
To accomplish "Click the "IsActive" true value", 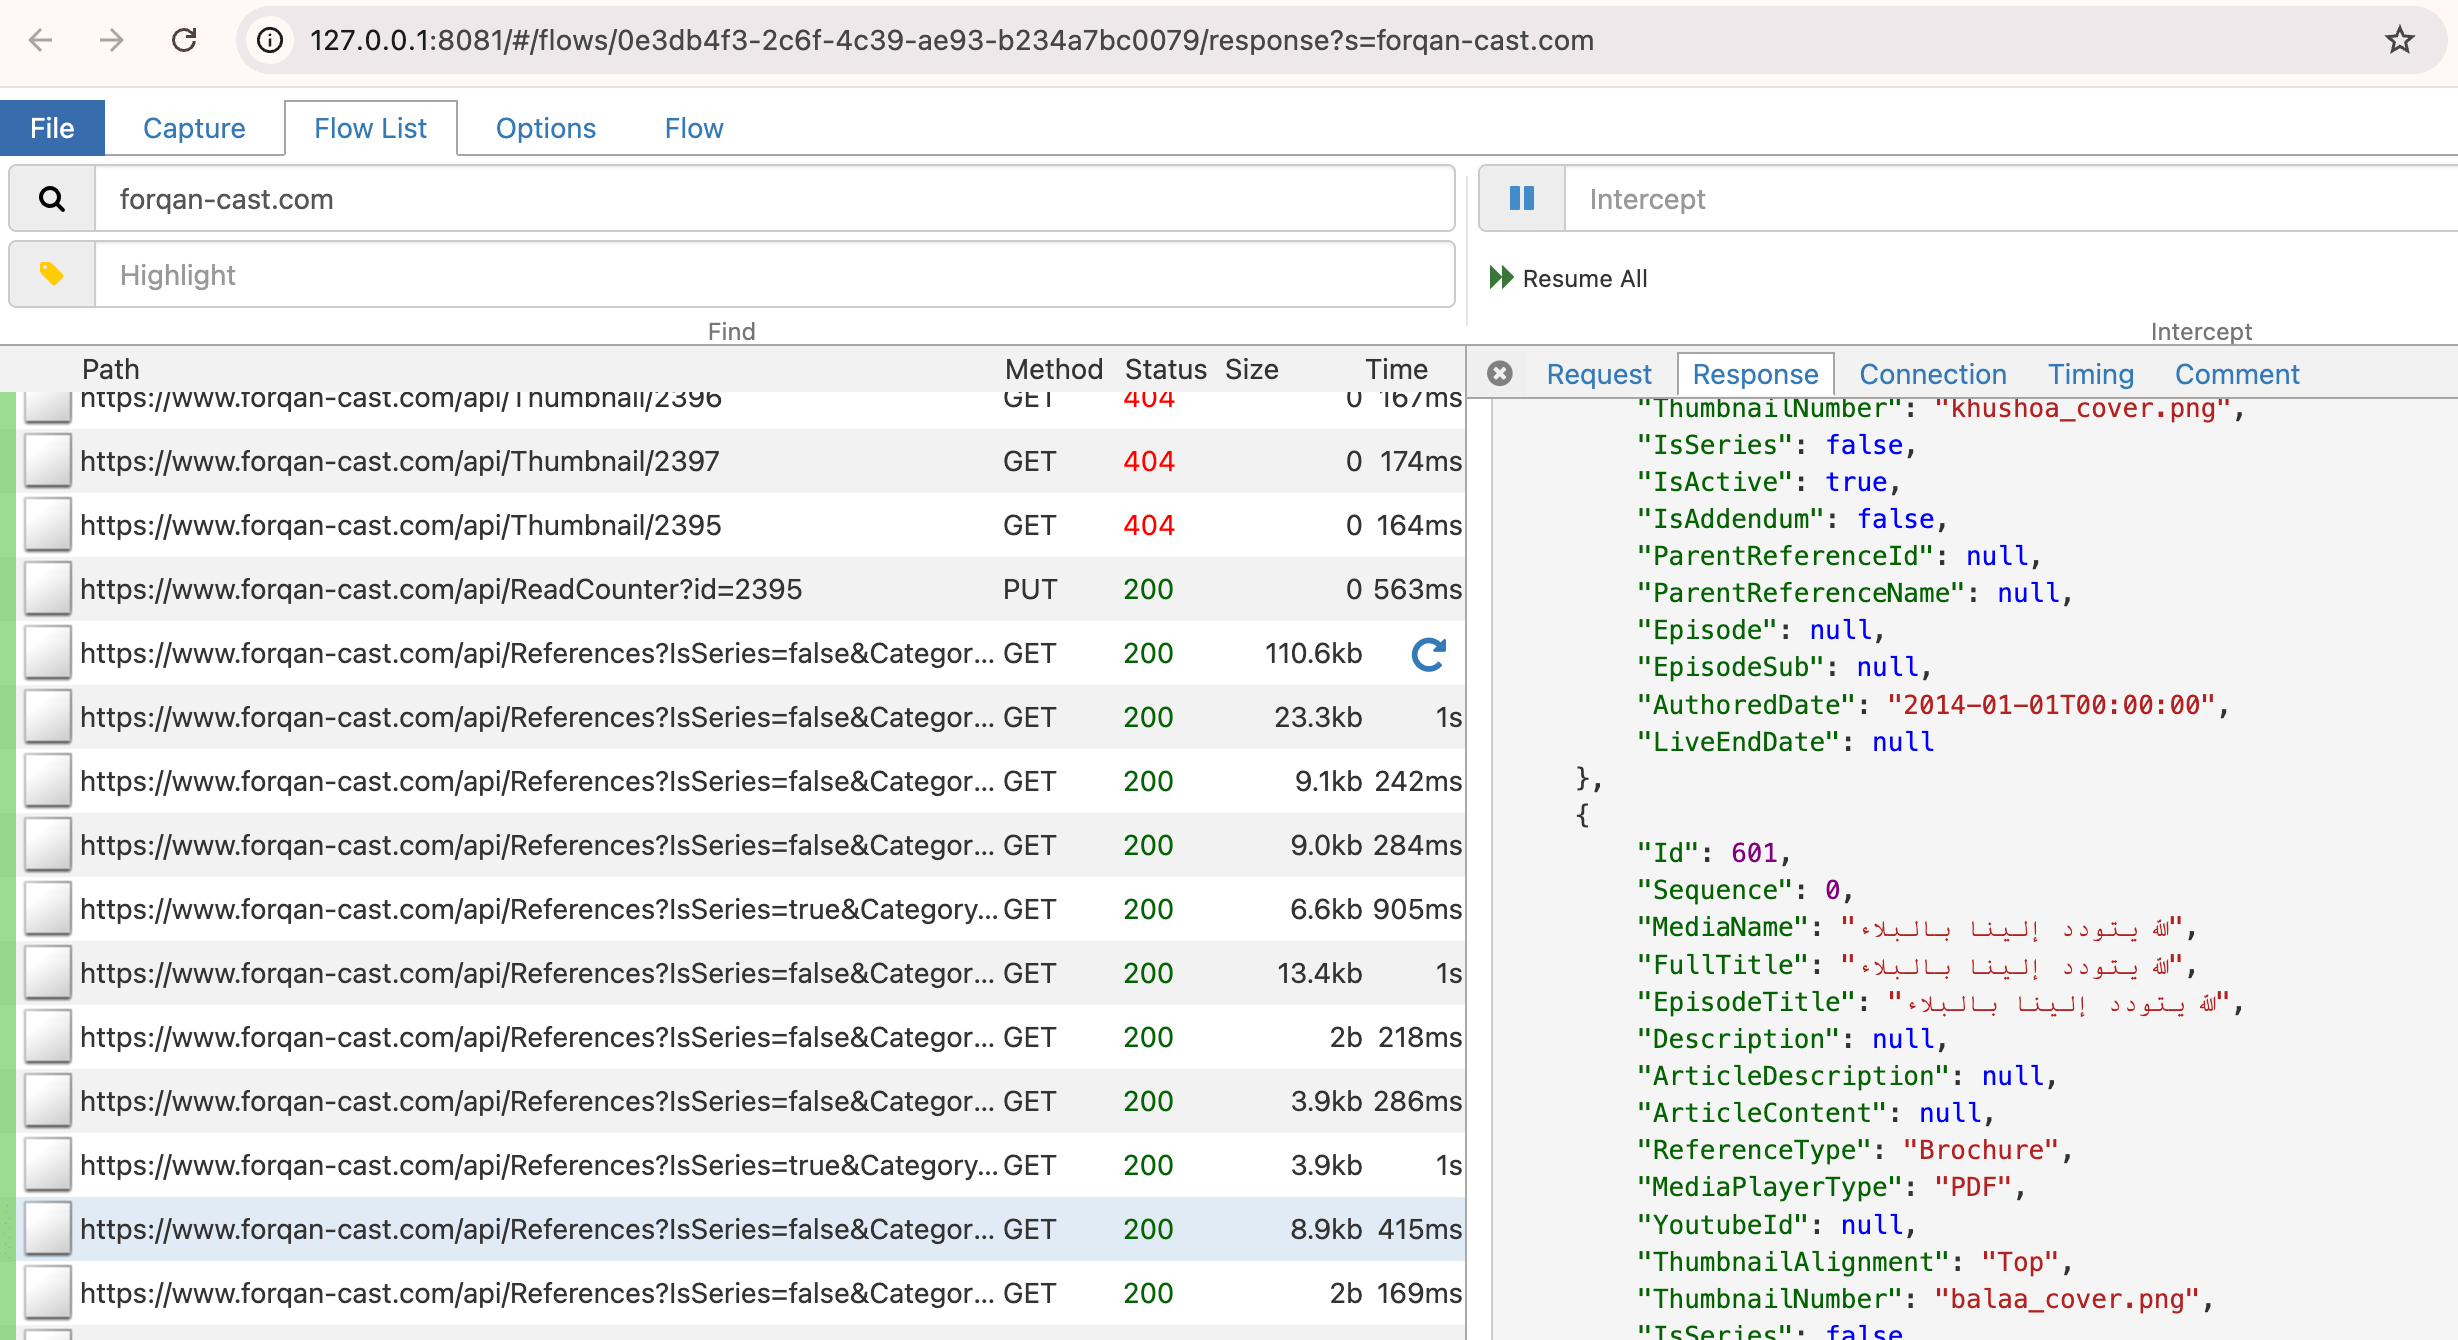I will [1856, 482].
